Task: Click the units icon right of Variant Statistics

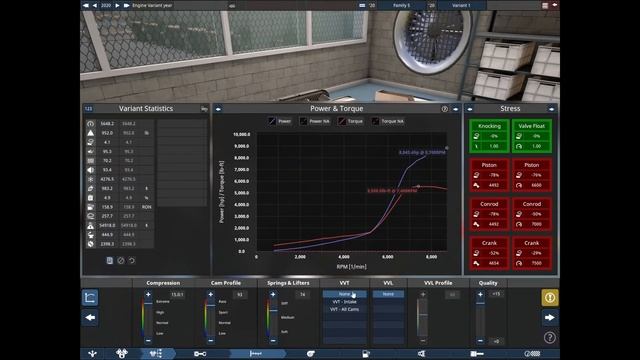Action: click(204, 109)
